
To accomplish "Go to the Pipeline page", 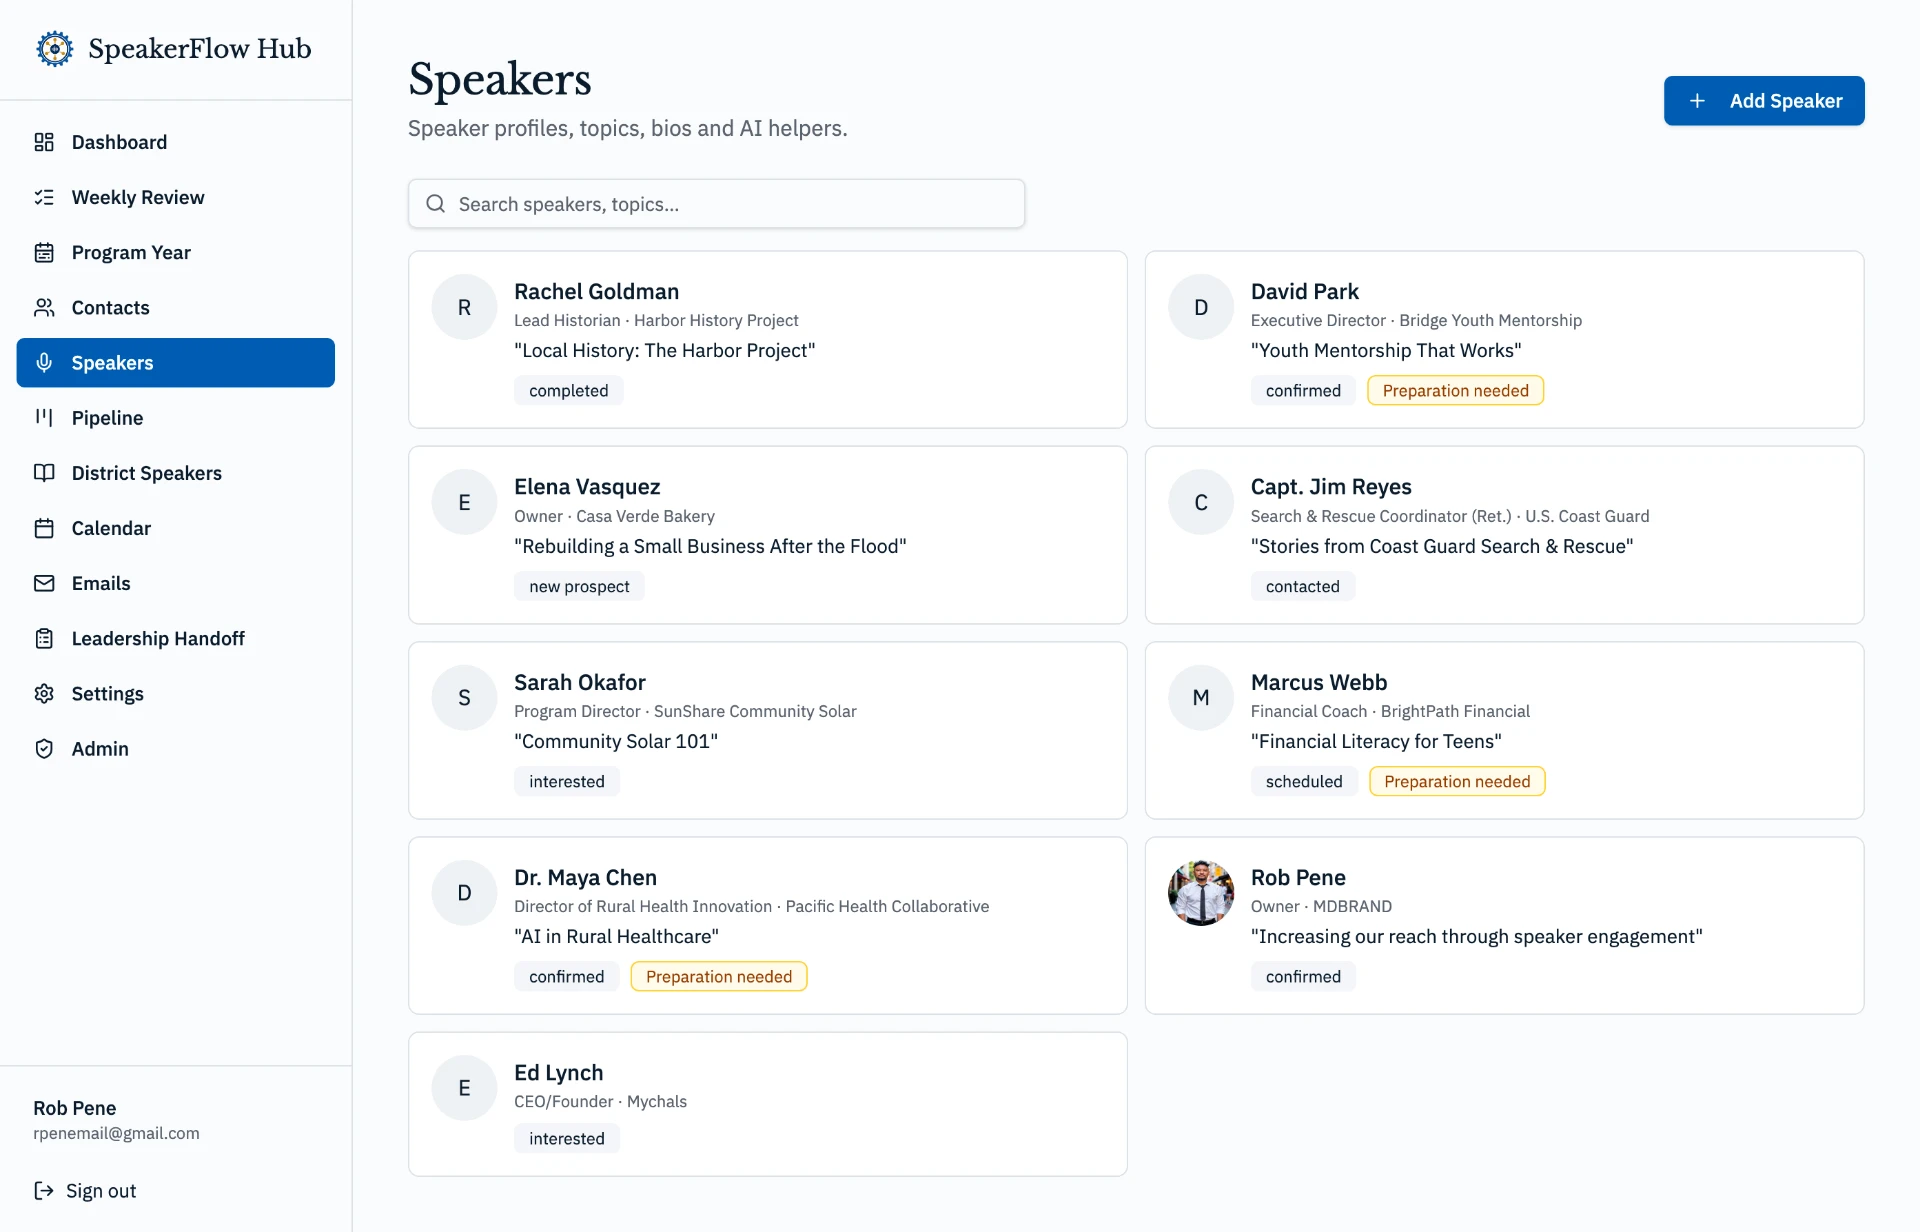I will [x=176, y=417].
